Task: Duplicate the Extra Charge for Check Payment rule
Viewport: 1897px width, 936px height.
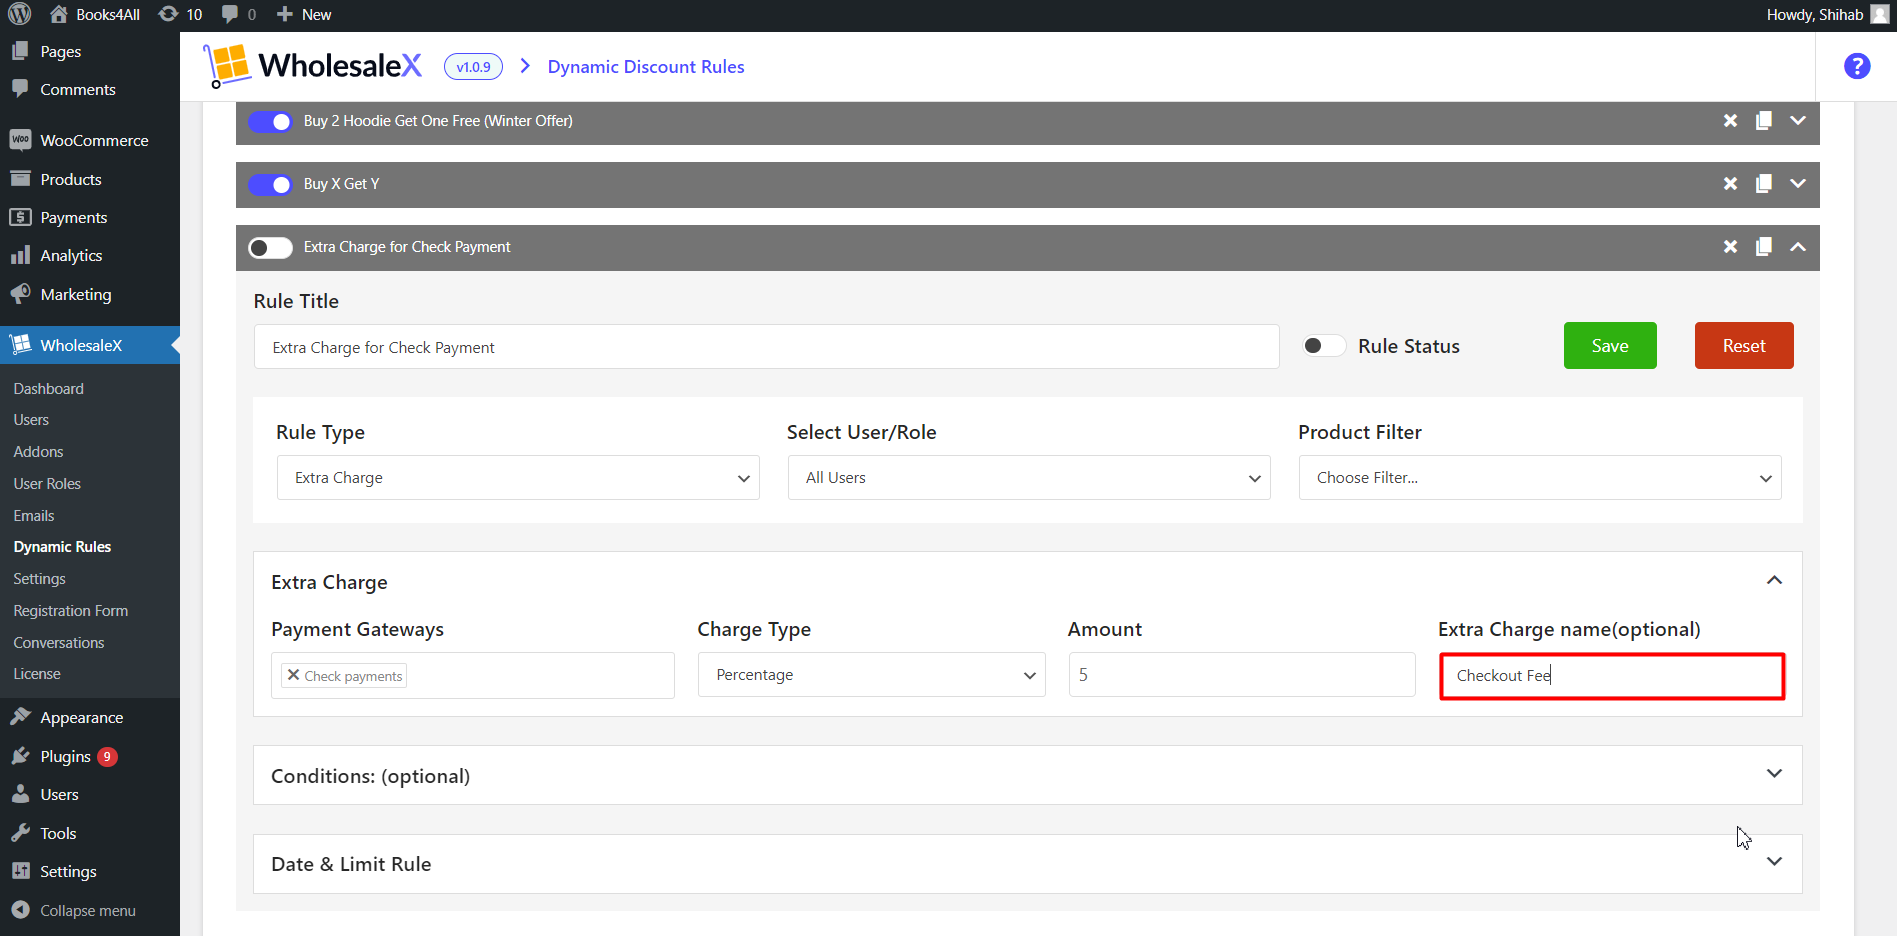Action: (1764, 247)
